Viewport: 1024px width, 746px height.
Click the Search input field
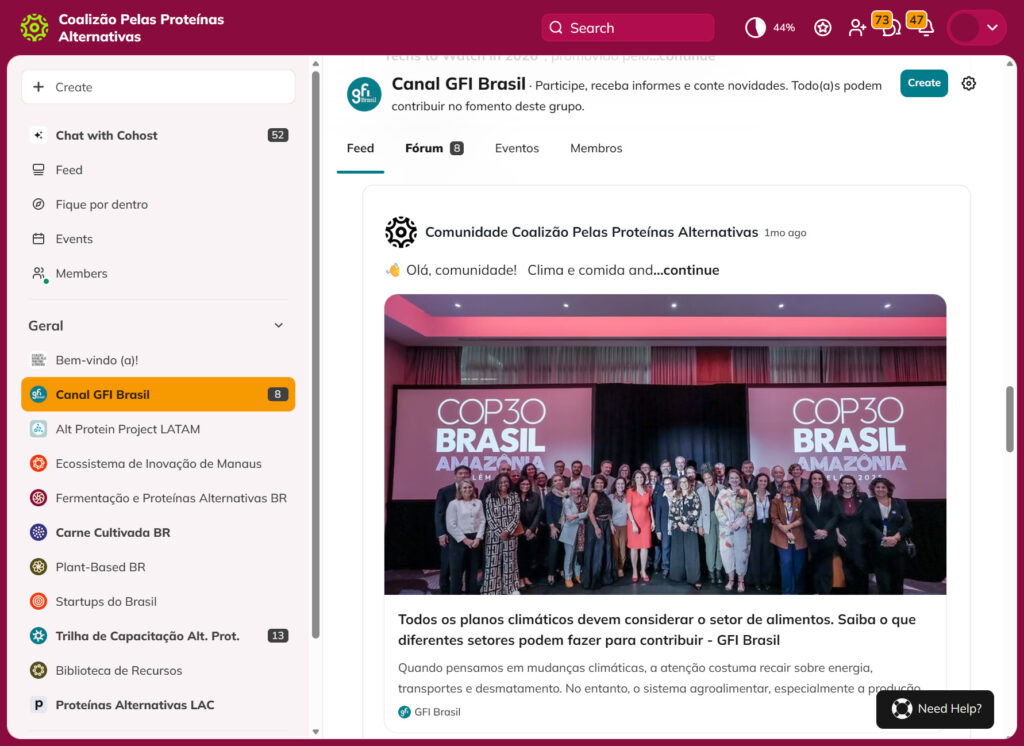[628, 28]
